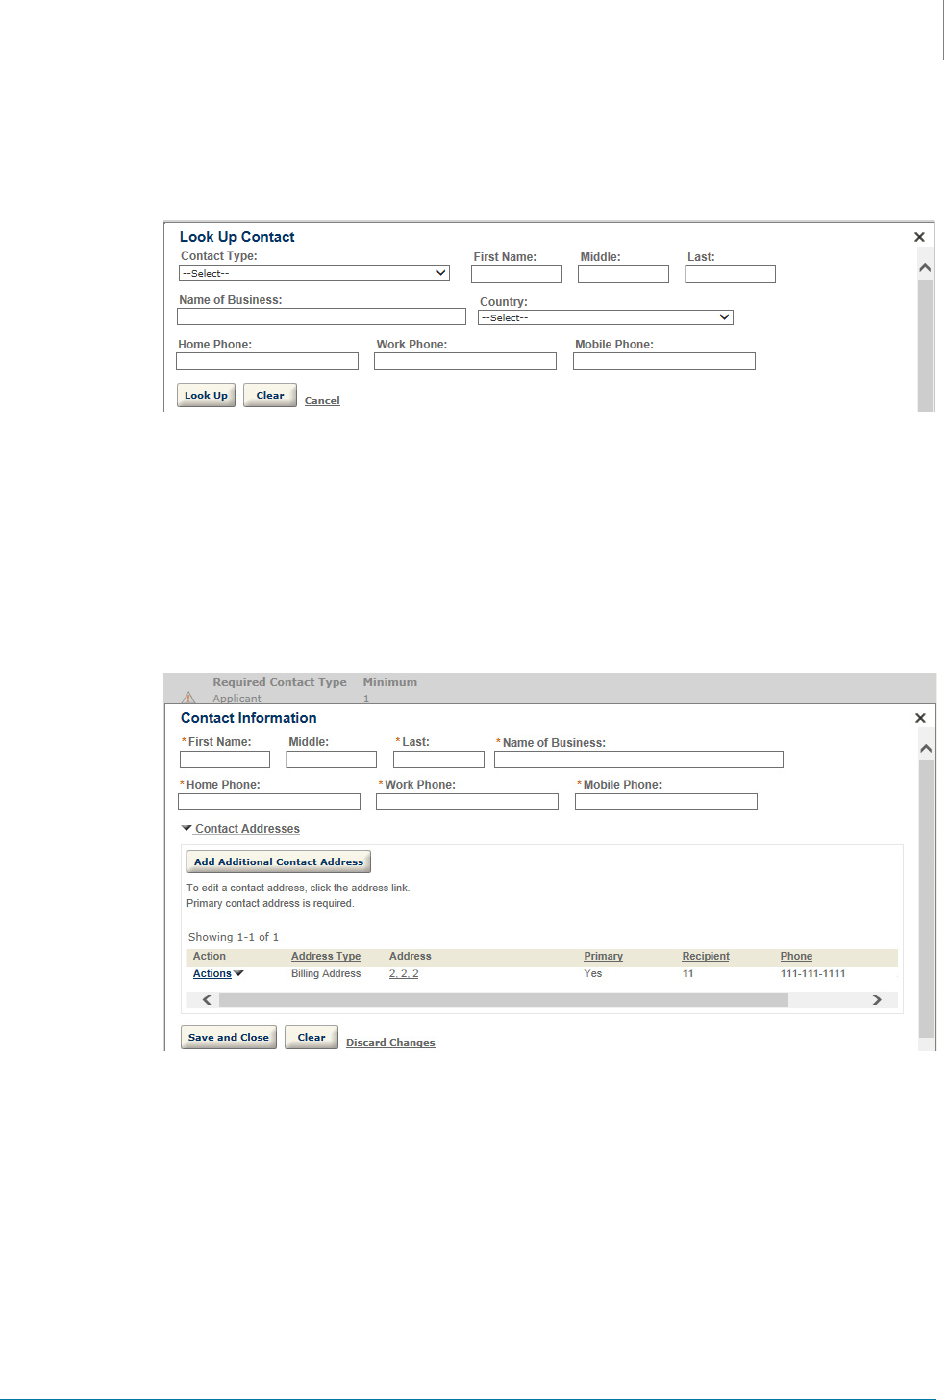Click Last field in Contact Information

439,760
